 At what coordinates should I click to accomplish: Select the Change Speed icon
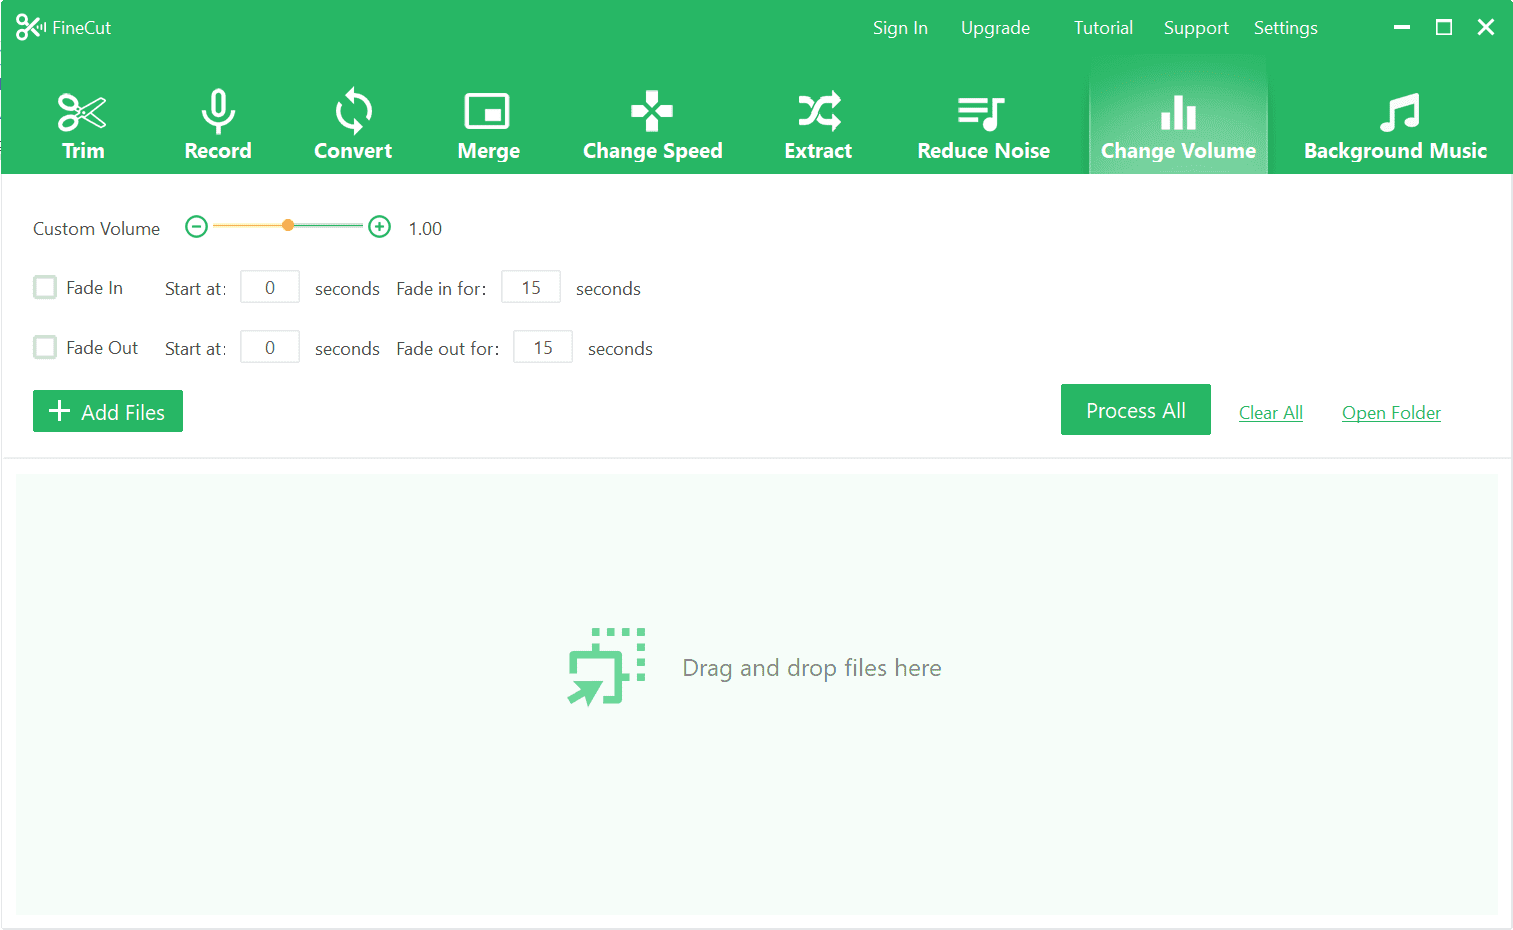tap(652, 111)
